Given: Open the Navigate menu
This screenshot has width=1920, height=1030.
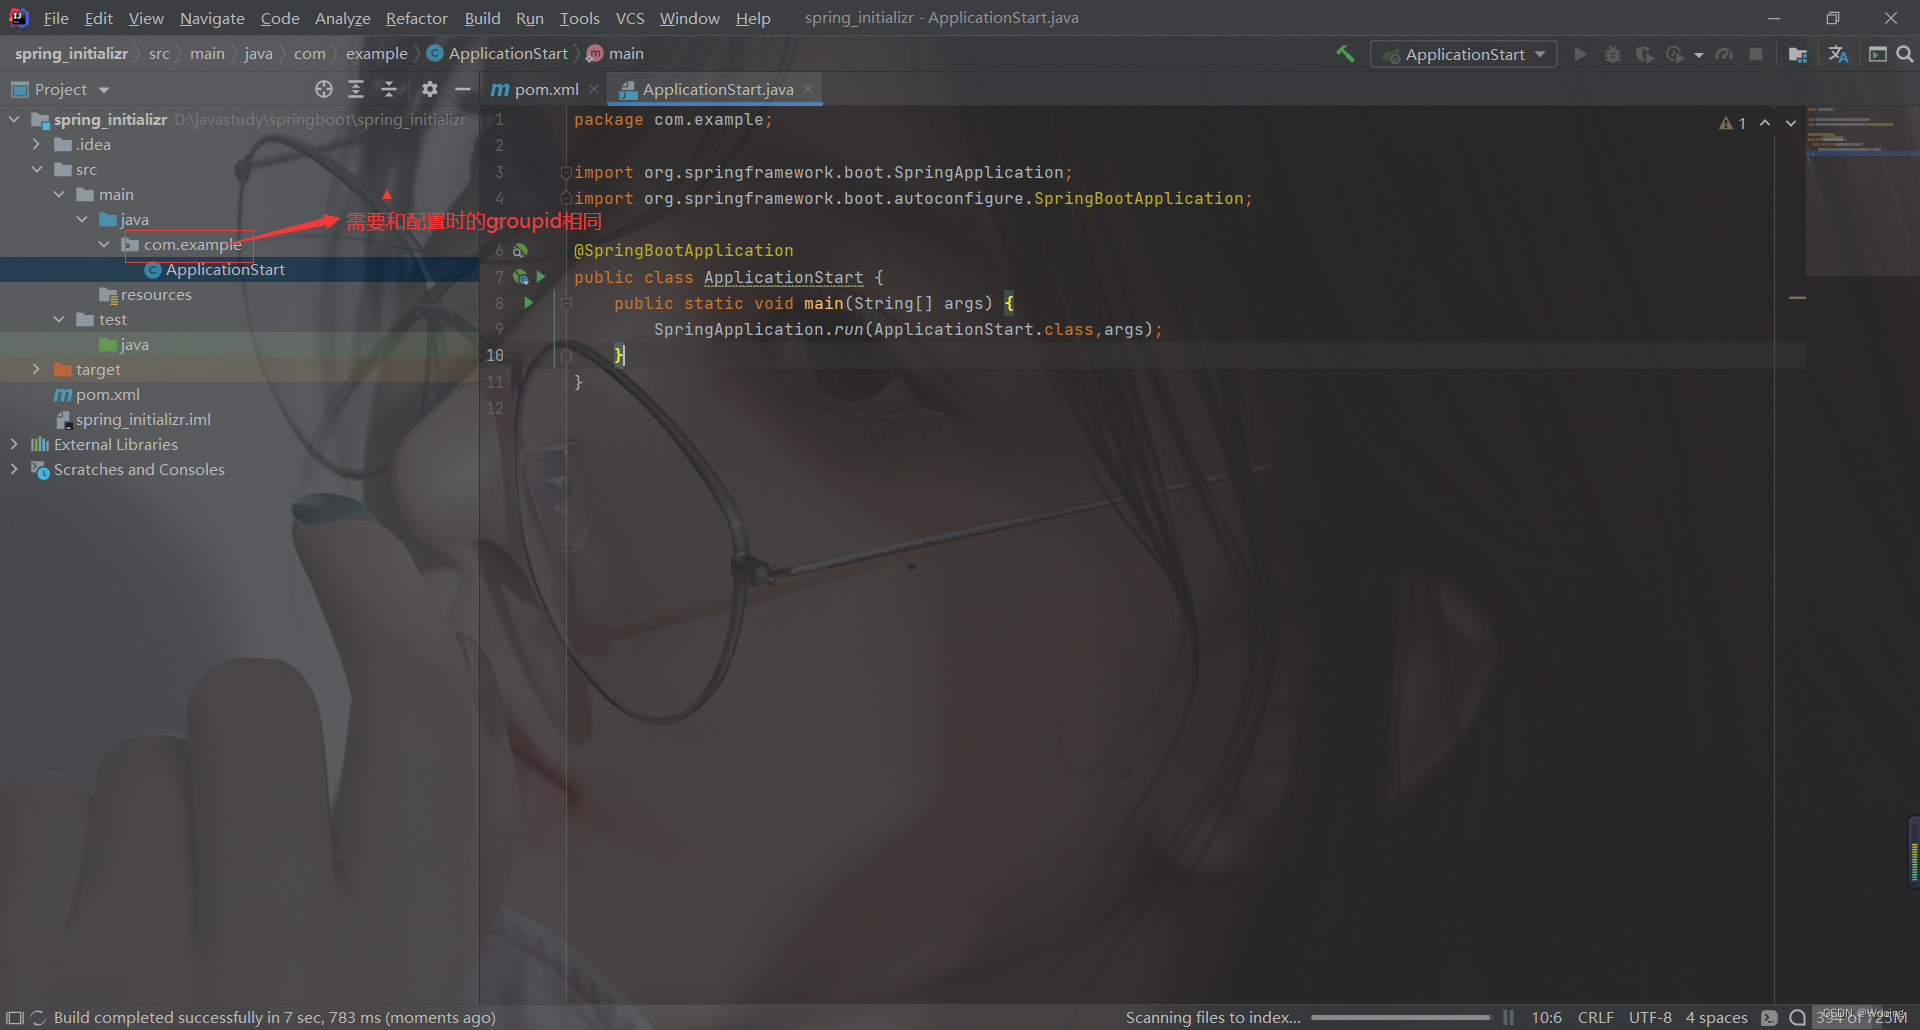Looking at the screenshot, I should (212, 18).
